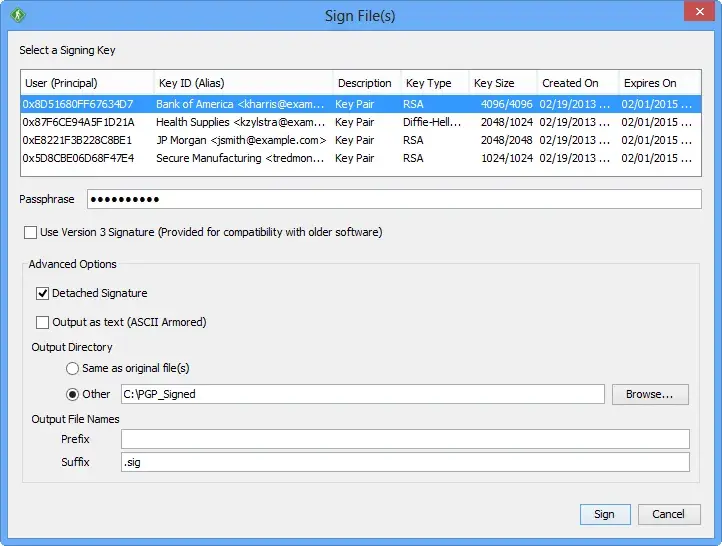Sort by Key ID (Alias) column header

click(243, 83)
